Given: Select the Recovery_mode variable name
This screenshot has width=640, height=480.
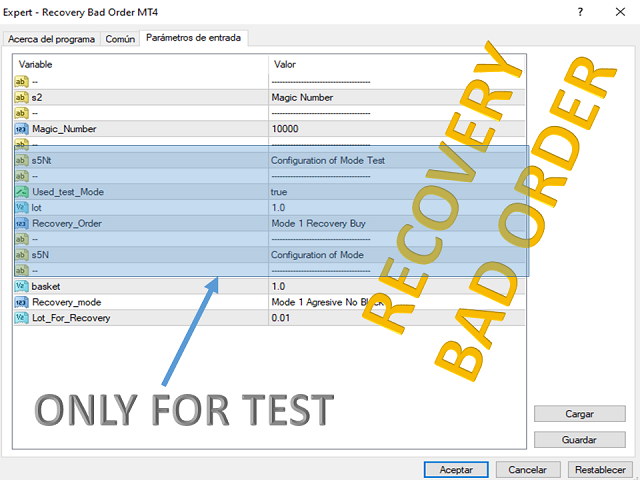Looking at the screenshot, I should coord(67,302).
